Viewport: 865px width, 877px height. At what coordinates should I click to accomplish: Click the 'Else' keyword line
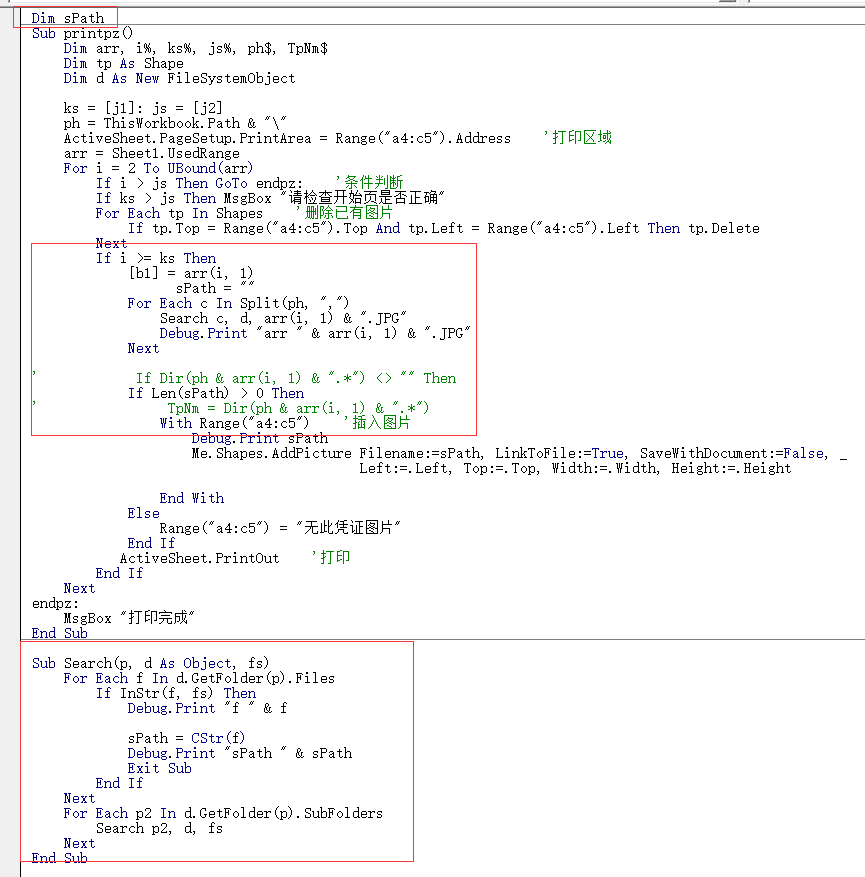(x=143, y=513)
